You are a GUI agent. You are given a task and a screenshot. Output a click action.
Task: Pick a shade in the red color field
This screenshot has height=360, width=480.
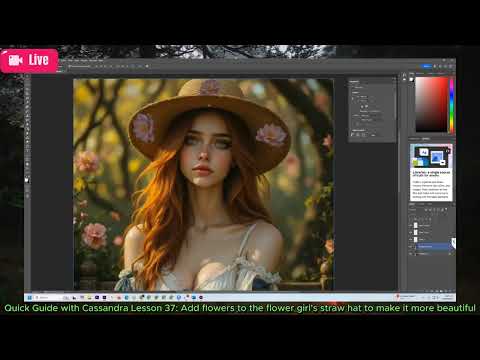coord(431,104)
